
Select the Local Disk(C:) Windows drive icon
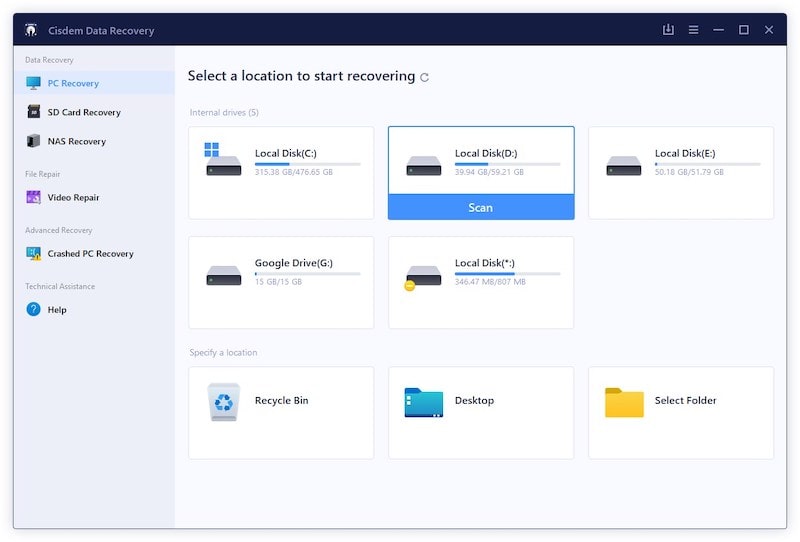click(x=223, y=161)
